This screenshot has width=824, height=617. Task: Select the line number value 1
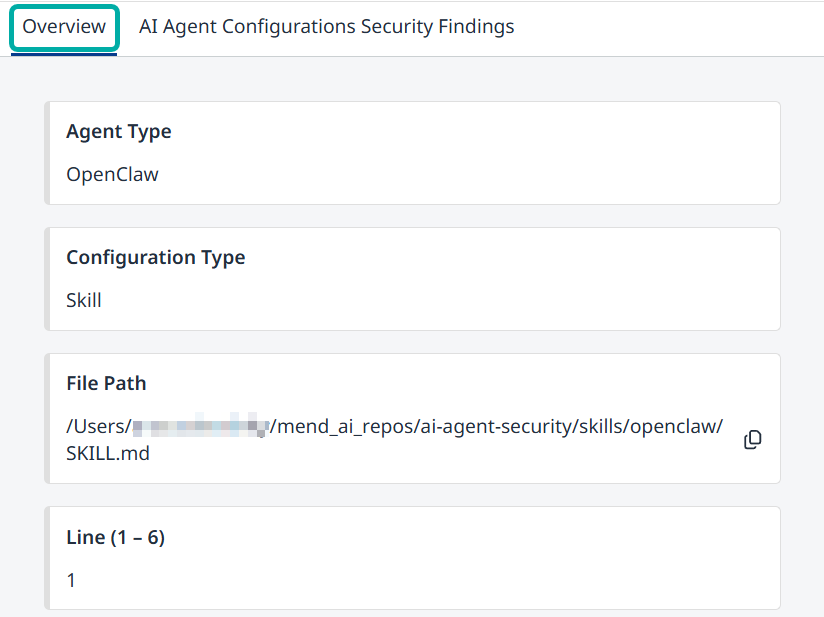(x=71, y=580)
